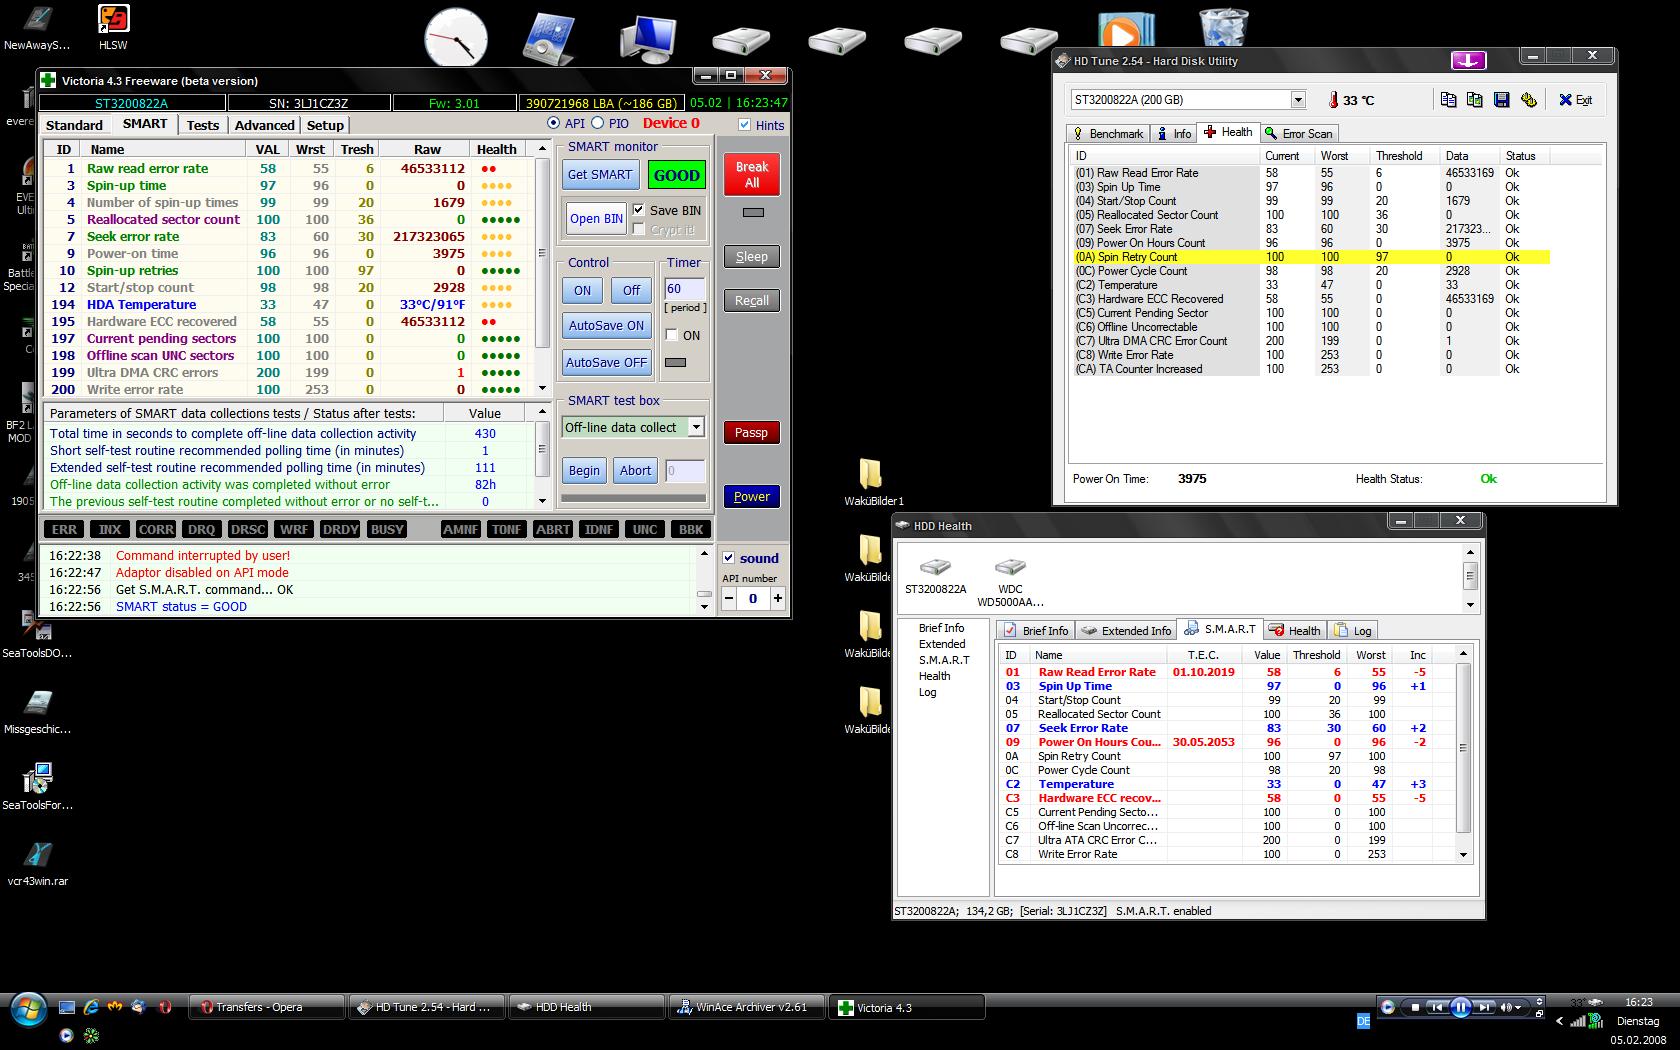Open the HLSW desktop shortcut
Screen dimensions: 1680x1050
point(113,27)
